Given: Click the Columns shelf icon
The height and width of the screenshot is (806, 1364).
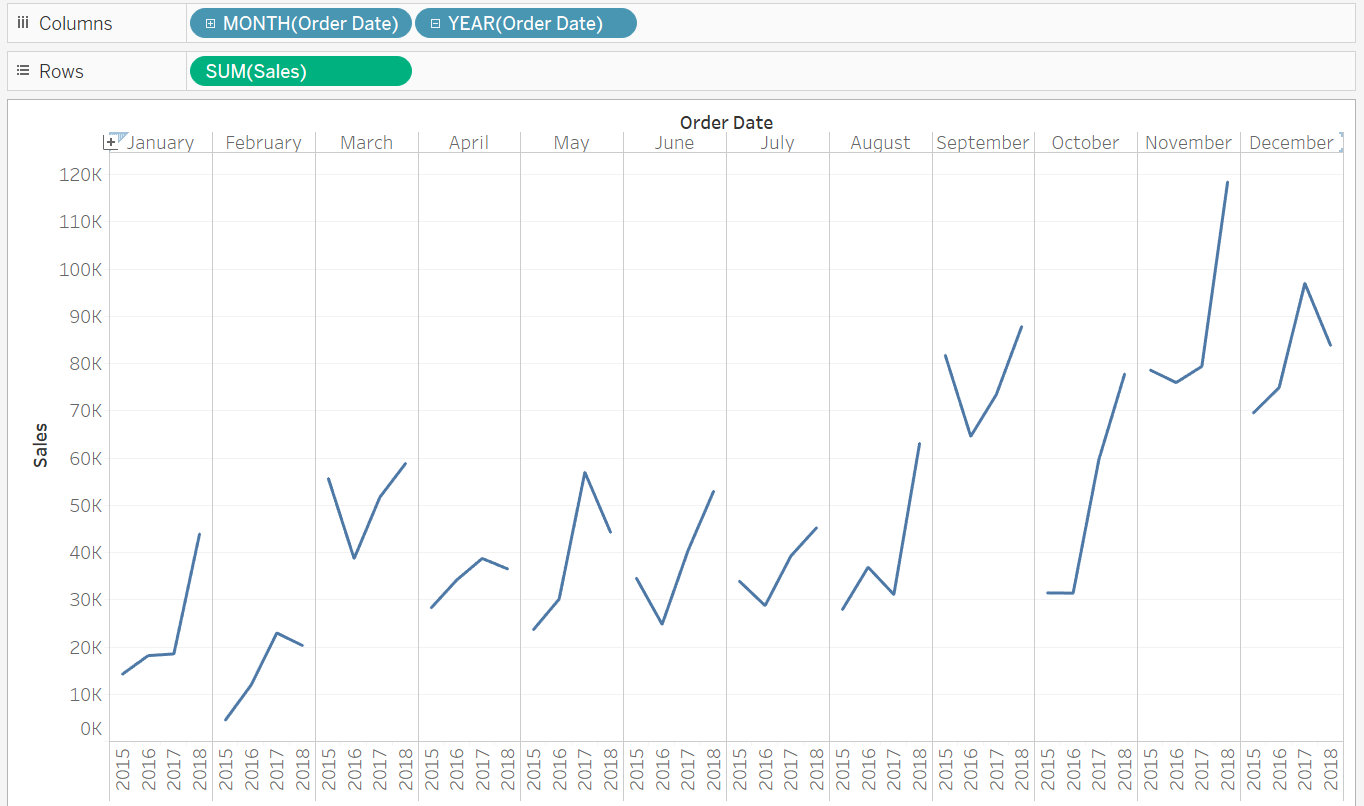Looking at the screenshot, I should pyautogui.click(x=23, y=23).
